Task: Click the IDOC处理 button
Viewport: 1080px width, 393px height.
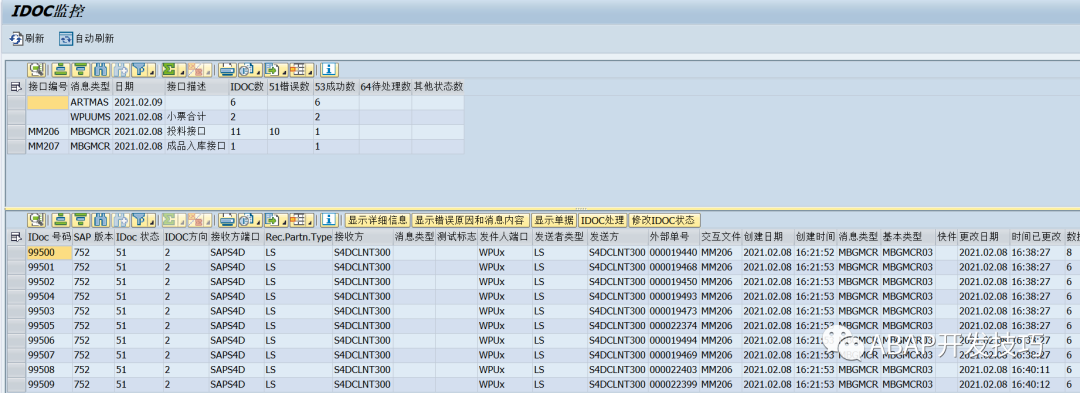Action: click(x=603, y=220)
